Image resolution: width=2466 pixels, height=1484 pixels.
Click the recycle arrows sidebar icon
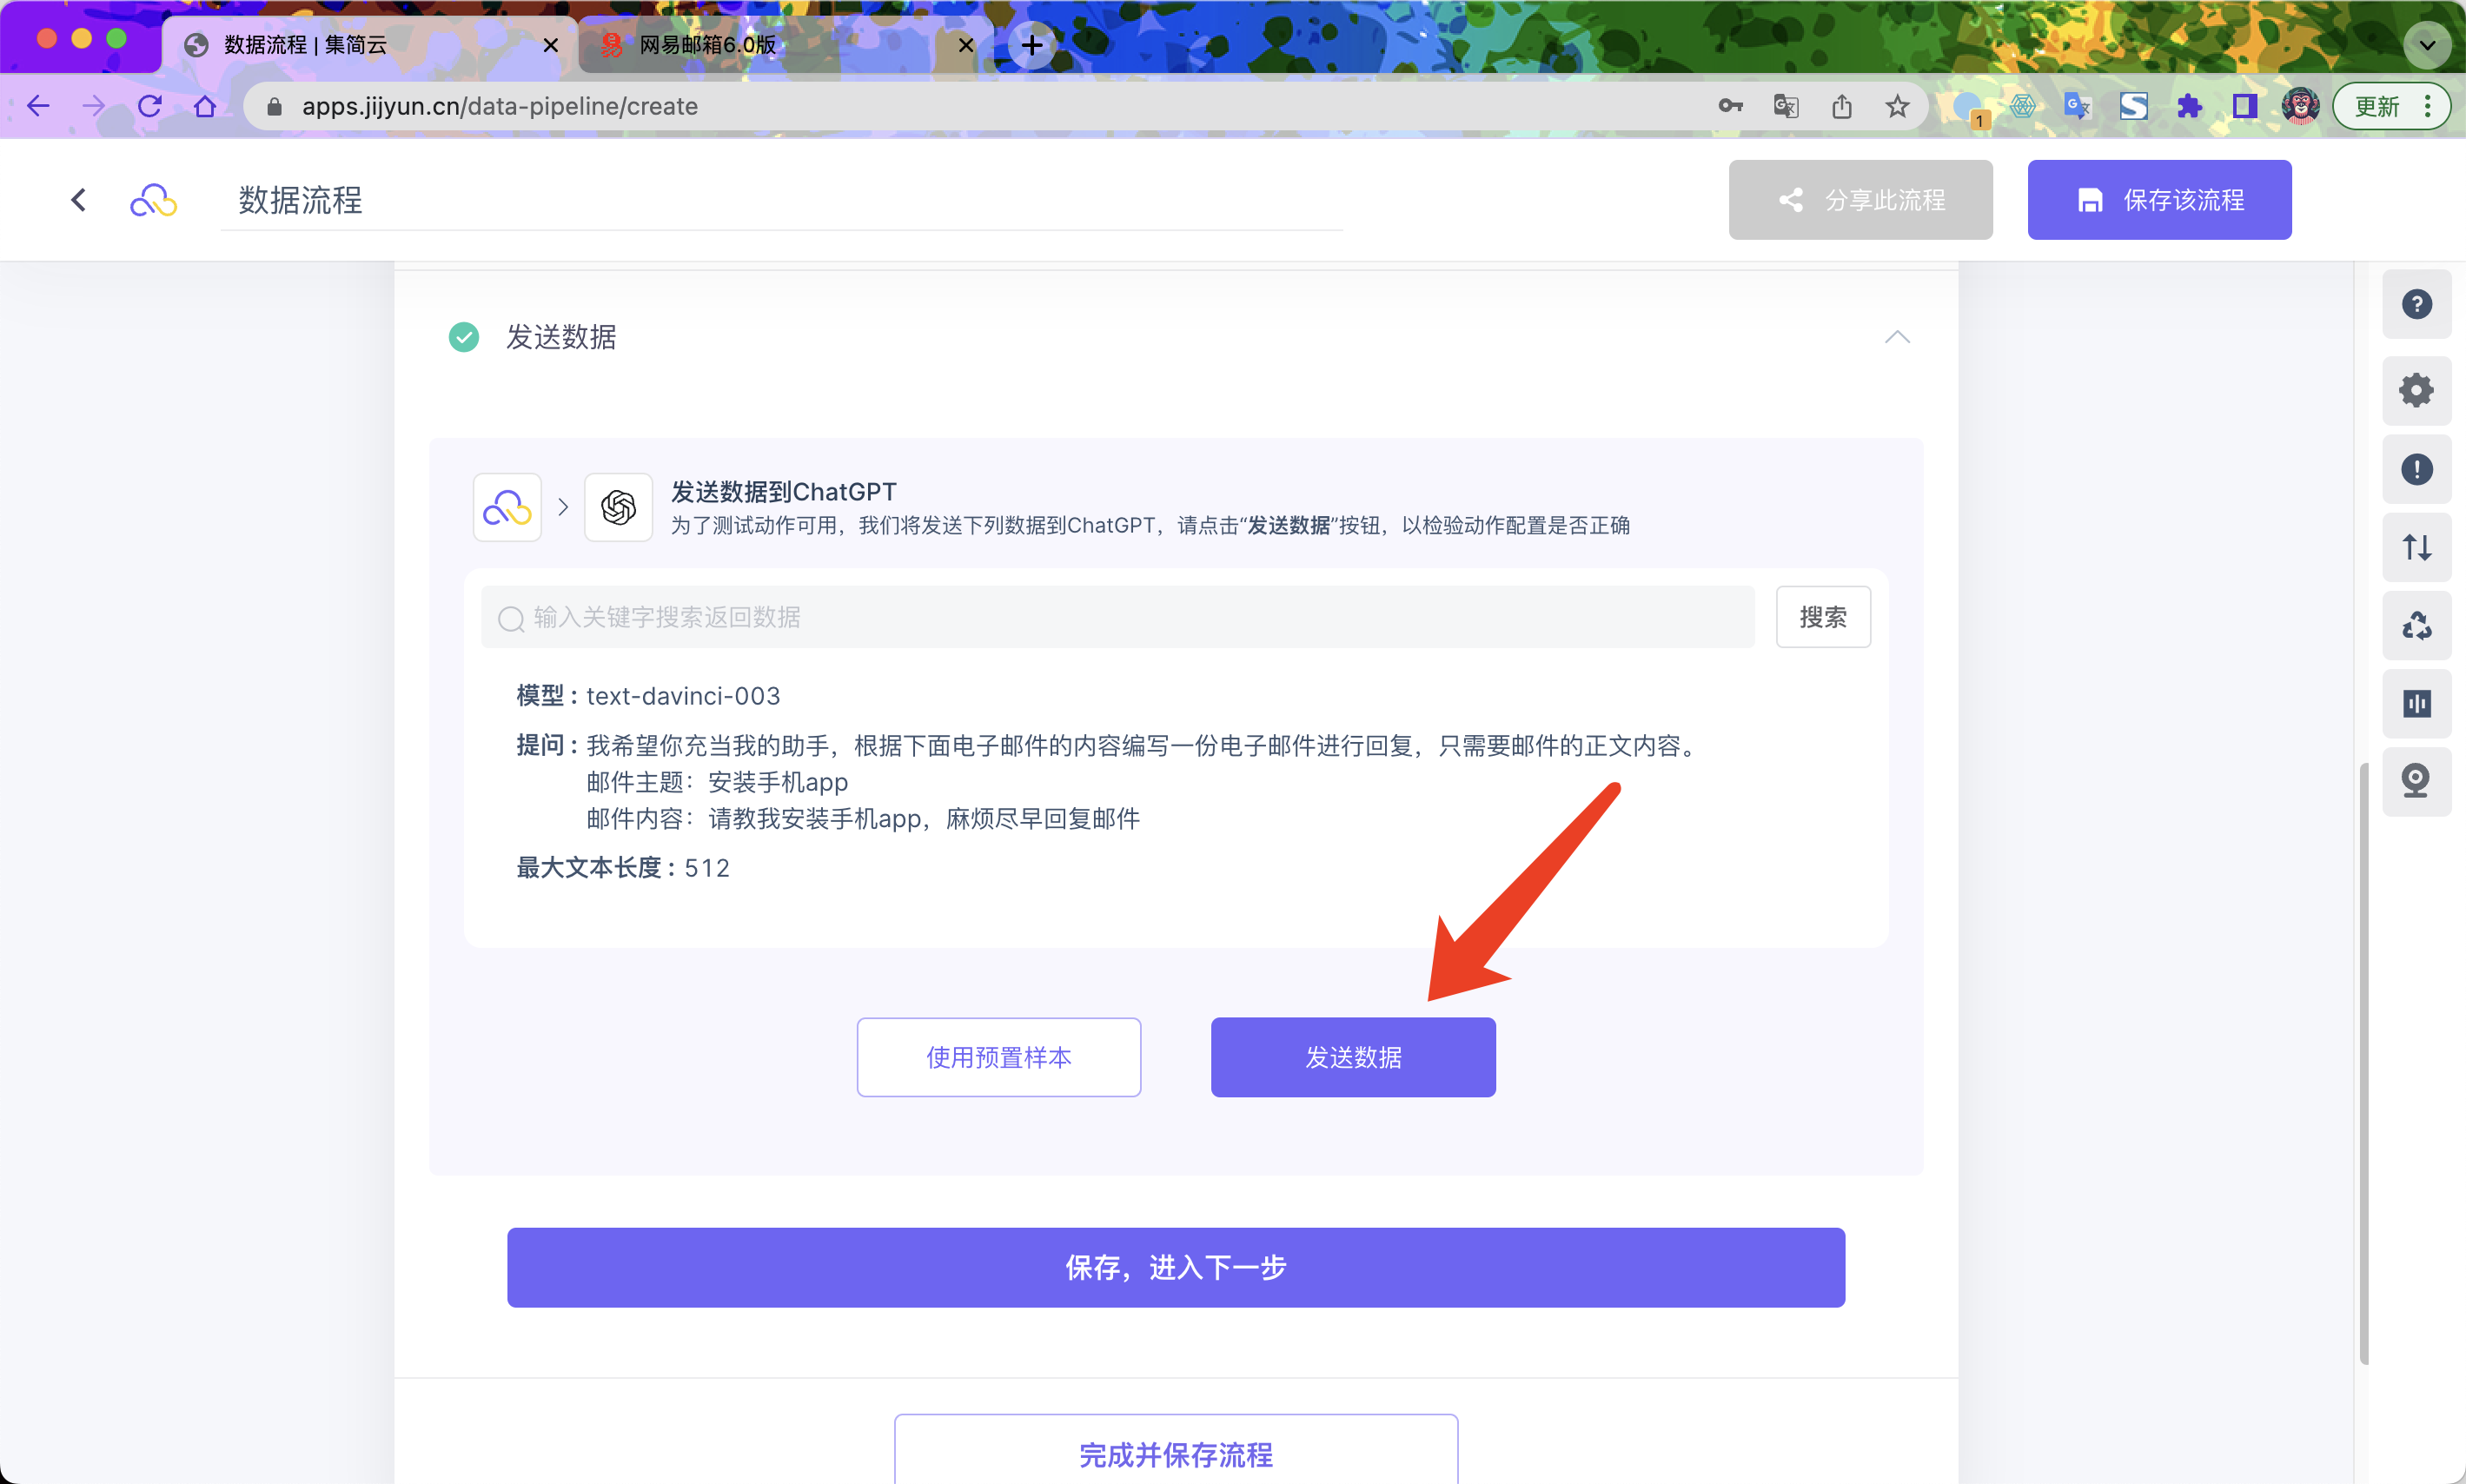pyautogui.click(x=2416, y=626)
